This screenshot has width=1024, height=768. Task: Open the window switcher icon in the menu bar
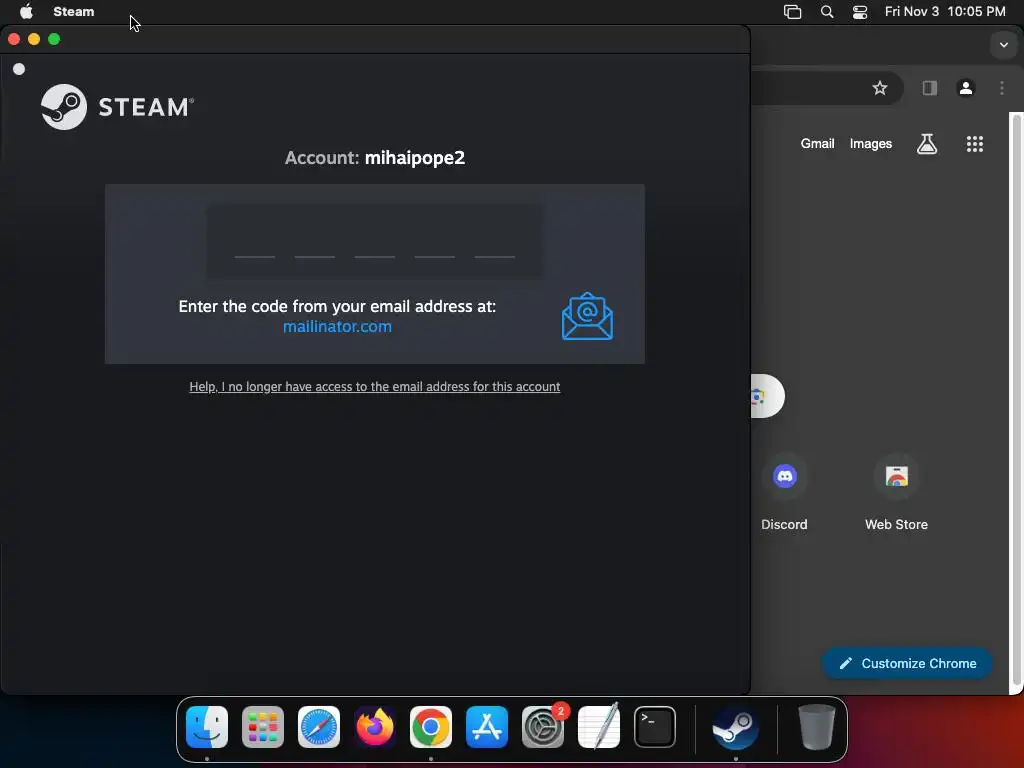click(x=792, y=12)
